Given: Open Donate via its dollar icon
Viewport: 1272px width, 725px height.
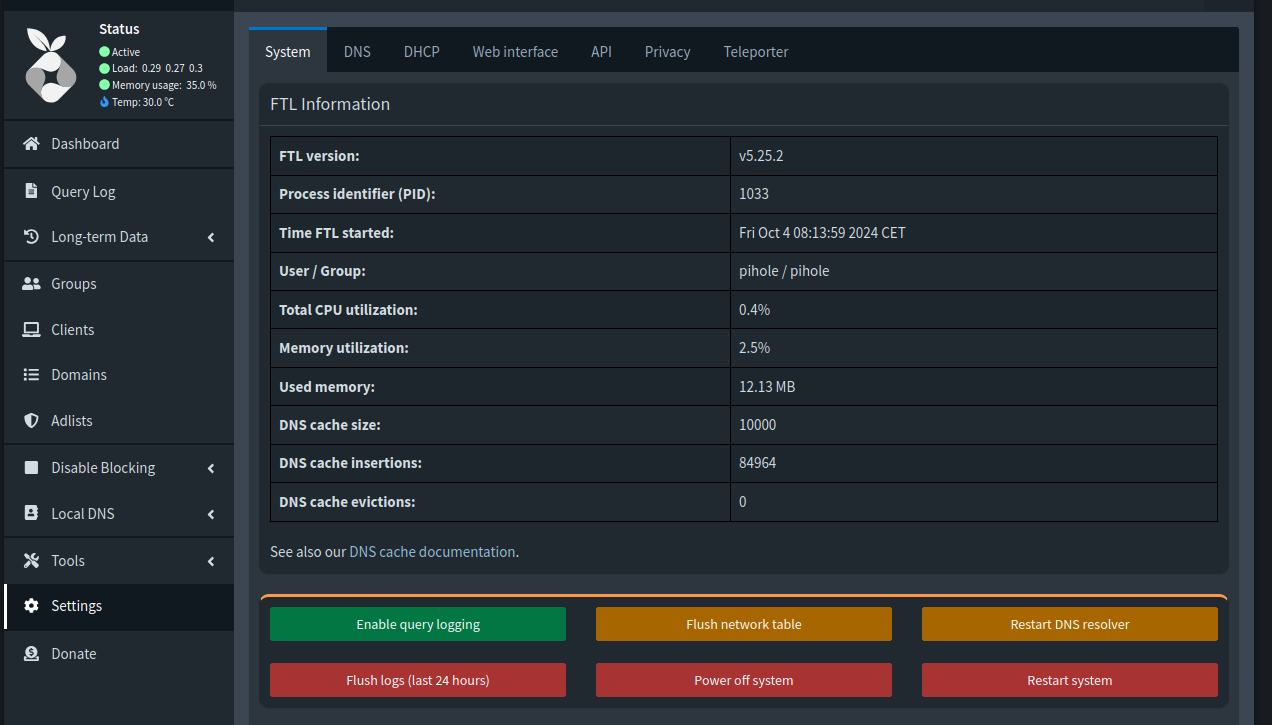Looking at the screenshot, I should (x=31, y=654).
